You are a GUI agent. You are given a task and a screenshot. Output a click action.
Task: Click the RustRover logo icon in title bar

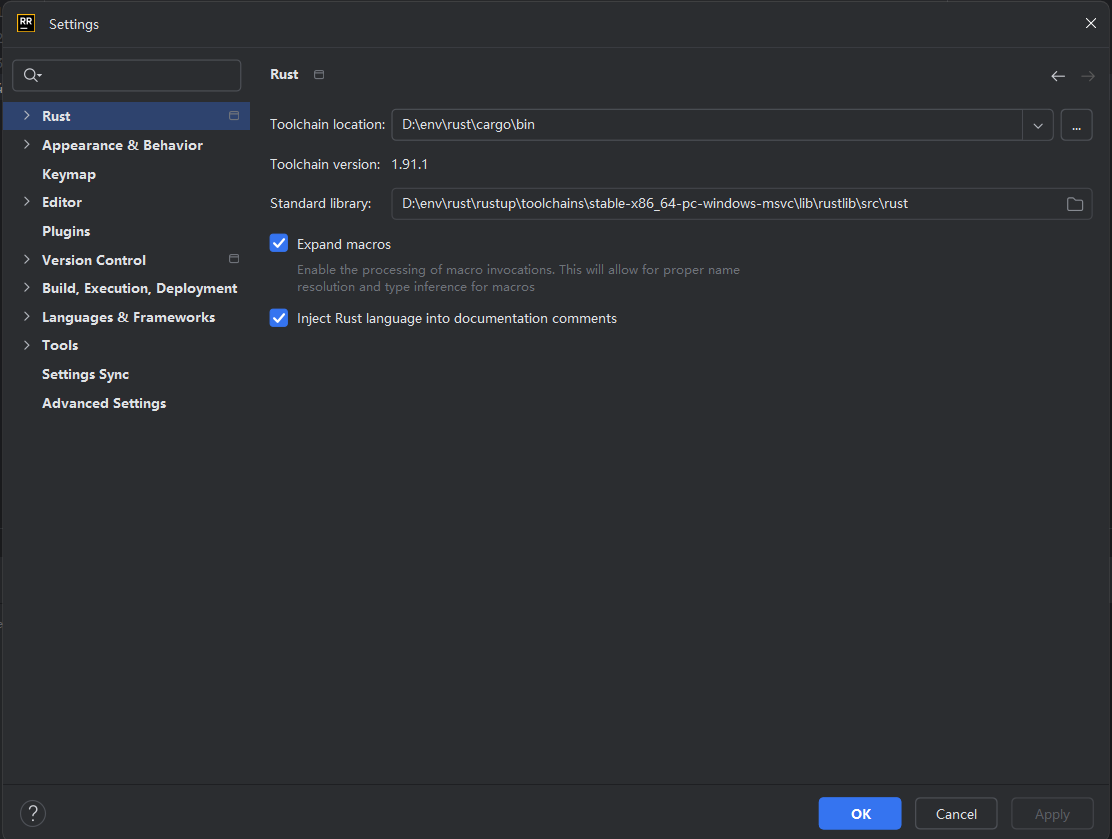tap(26, 23)
